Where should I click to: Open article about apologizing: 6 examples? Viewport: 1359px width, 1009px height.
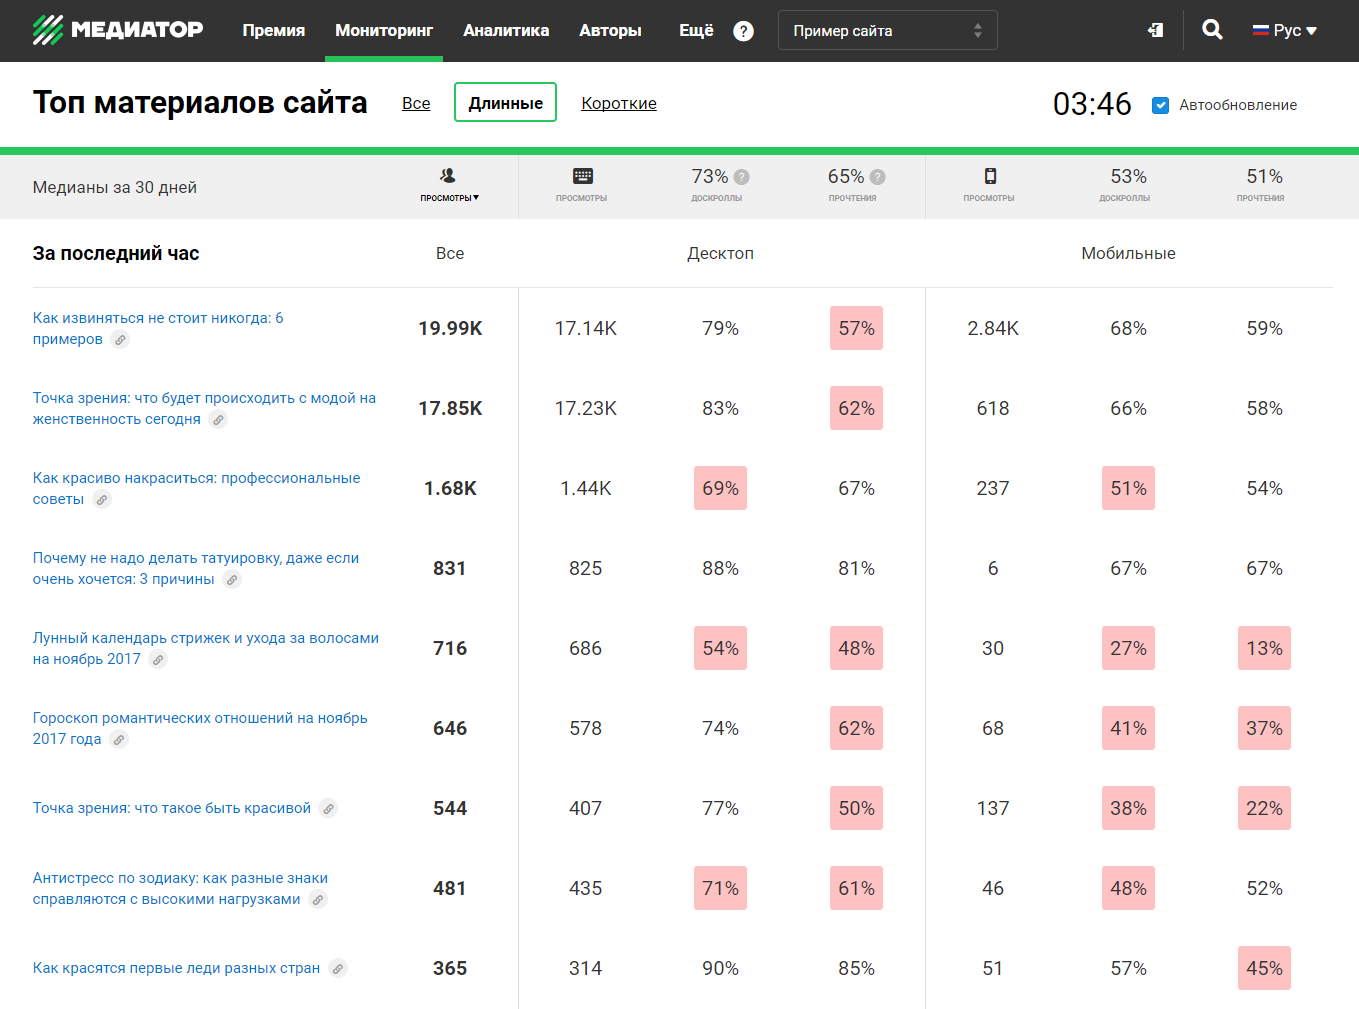pyautogui.click(x=157, y=318)
